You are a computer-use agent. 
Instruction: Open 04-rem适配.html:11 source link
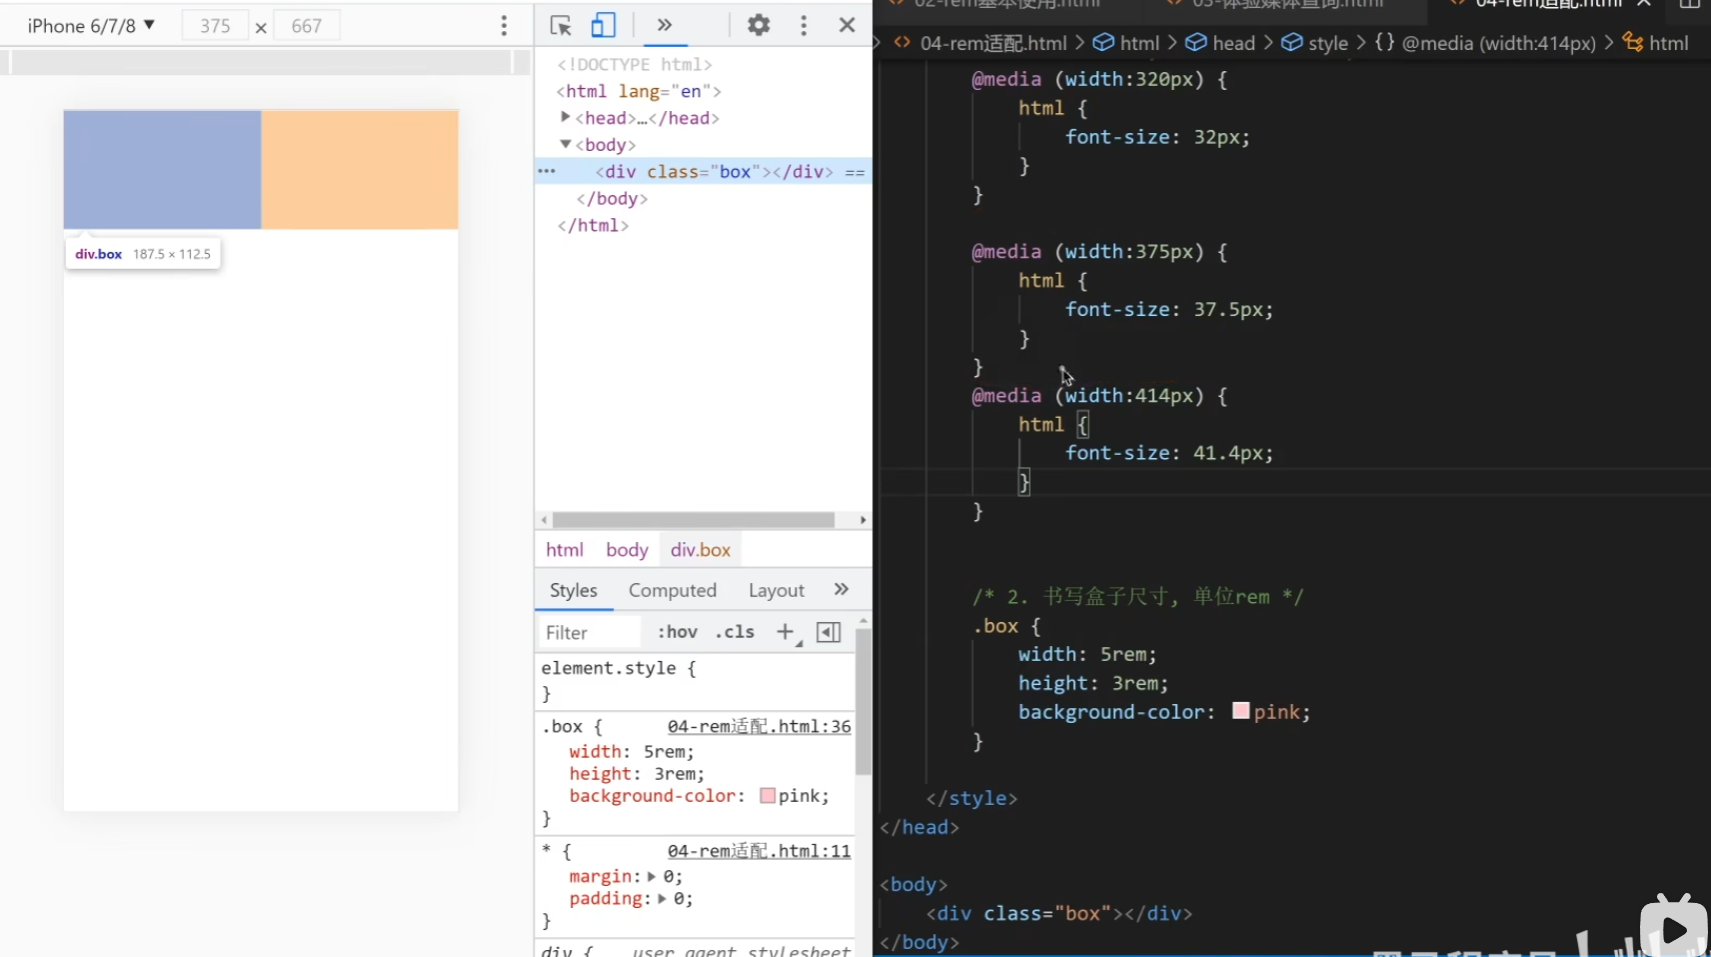(x=759, y=851)
